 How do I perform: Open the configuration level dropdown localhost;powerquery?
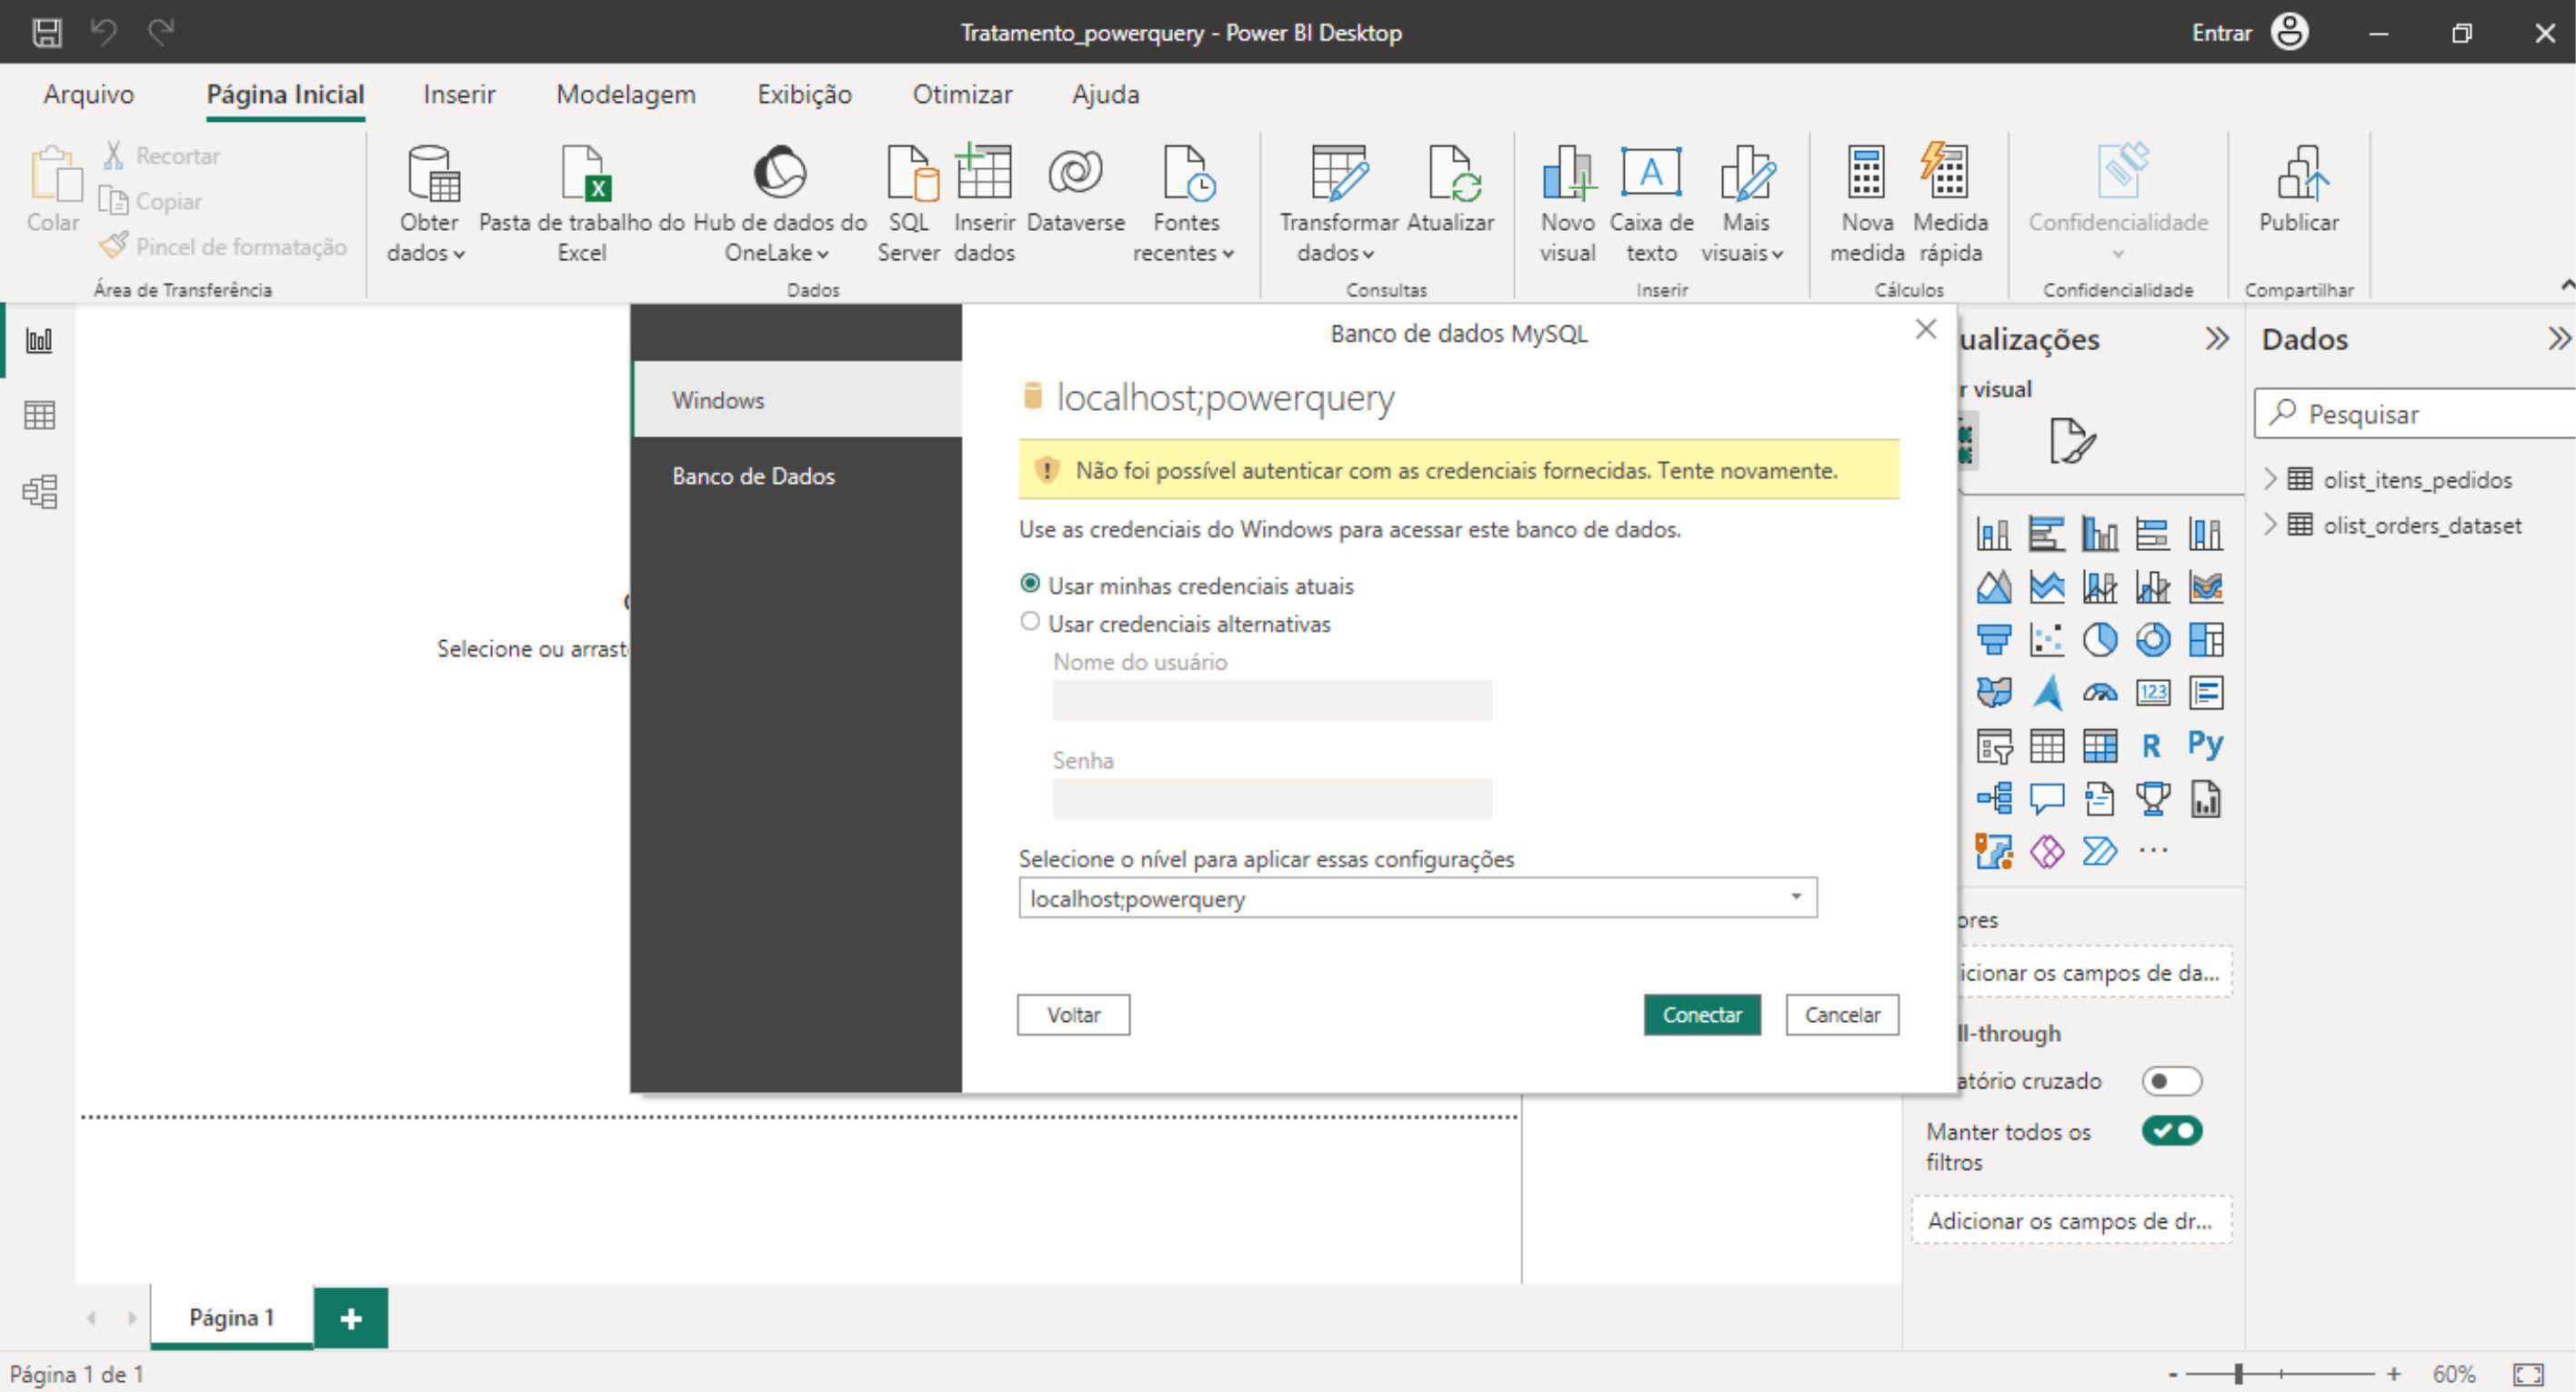point(1417,898)
